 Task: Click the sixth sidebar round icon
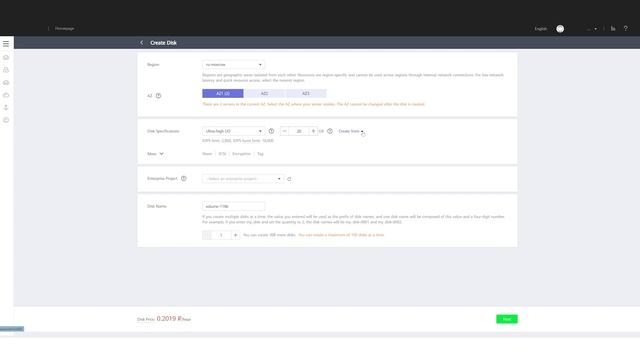6,120
